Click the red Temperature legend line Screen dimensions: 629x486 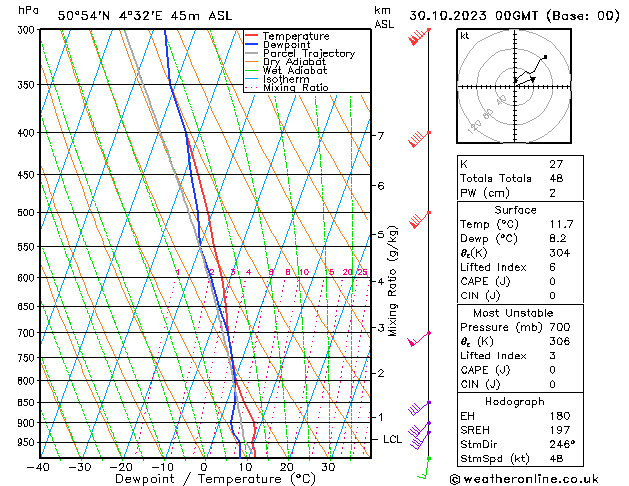click(x=251, y=36)
